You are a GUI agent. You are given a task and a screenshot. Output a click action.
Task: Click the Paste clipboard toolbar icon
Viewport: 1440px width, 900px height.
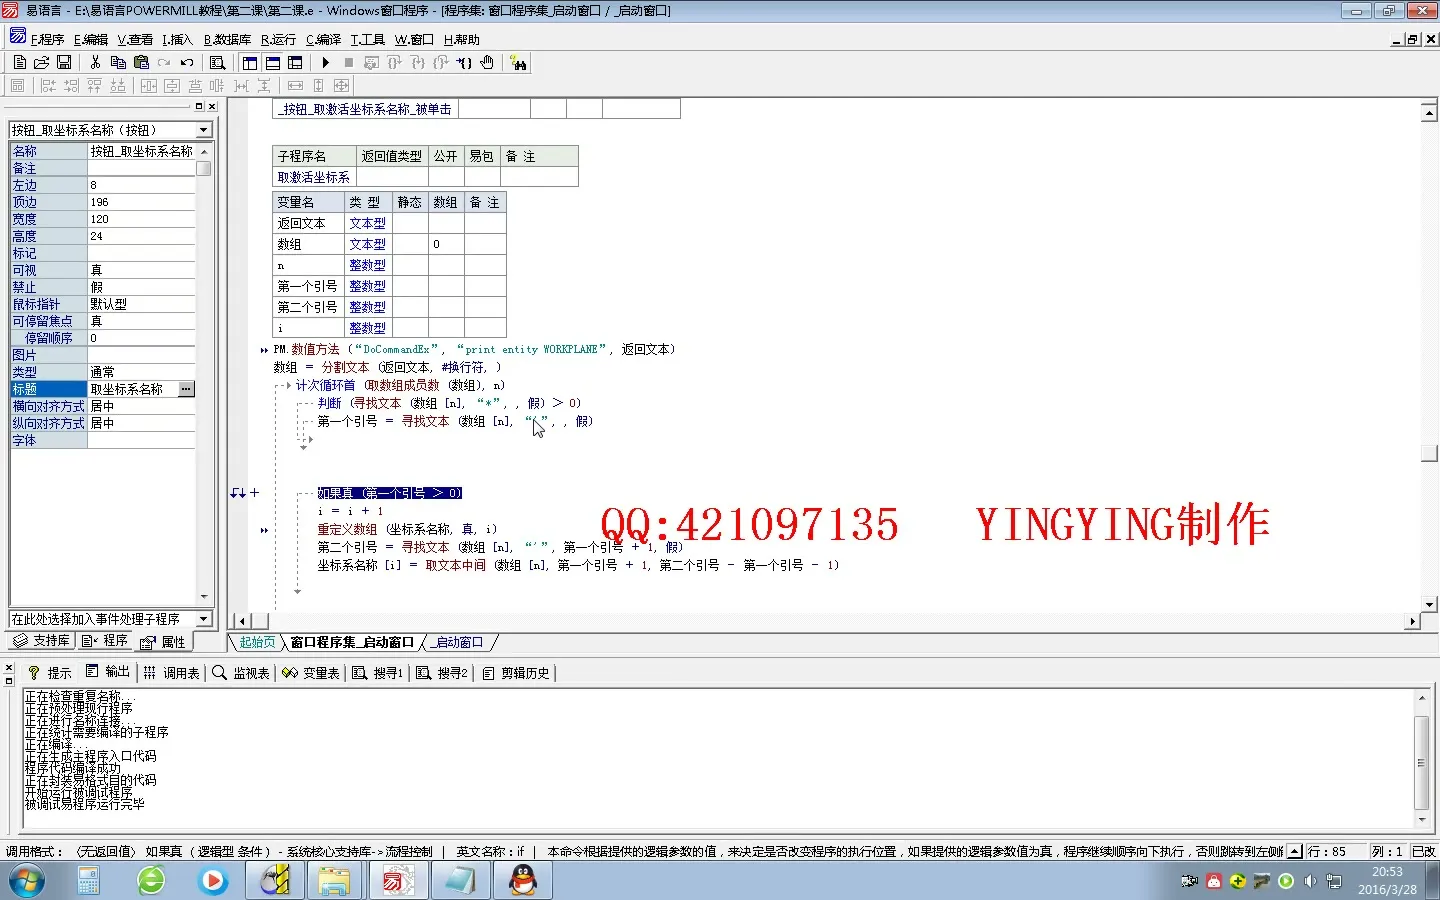(x=141, y=63)
